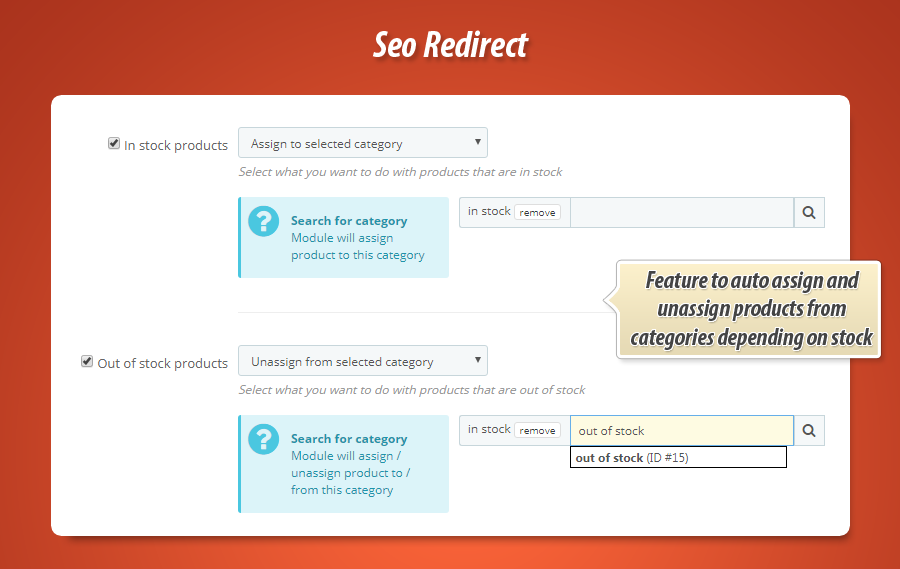900x569 pixels.
Task: Click the question mark icon in first info box
Action: 264,221
